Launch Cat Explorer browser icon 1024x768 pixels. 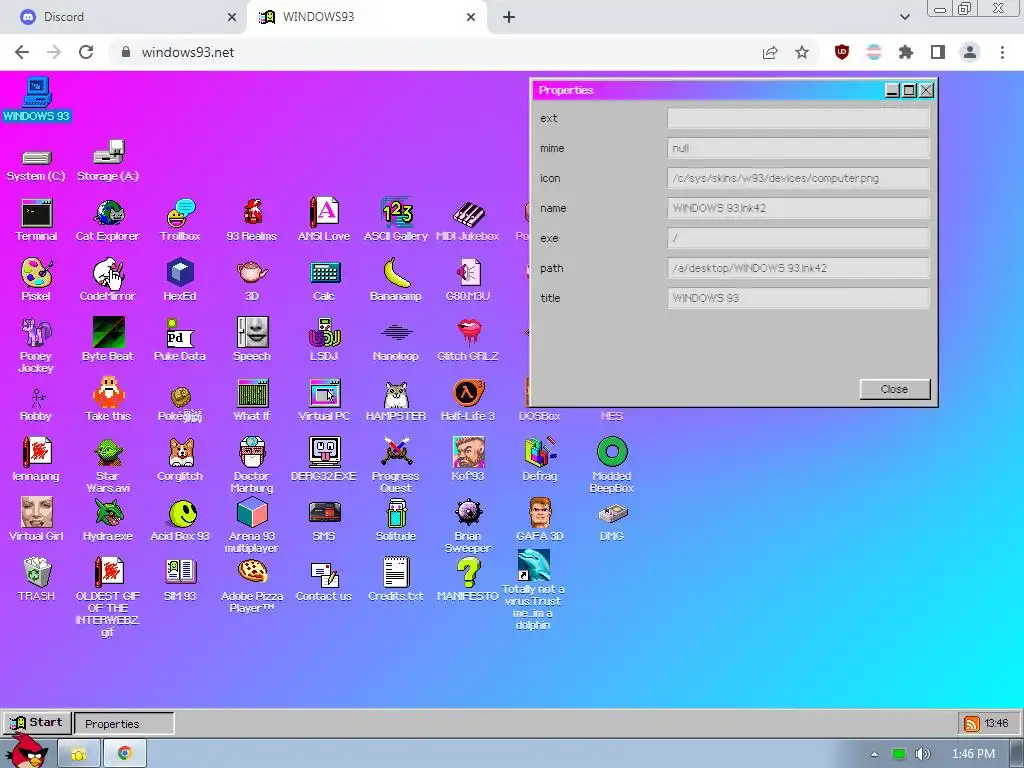coord(108,220)
